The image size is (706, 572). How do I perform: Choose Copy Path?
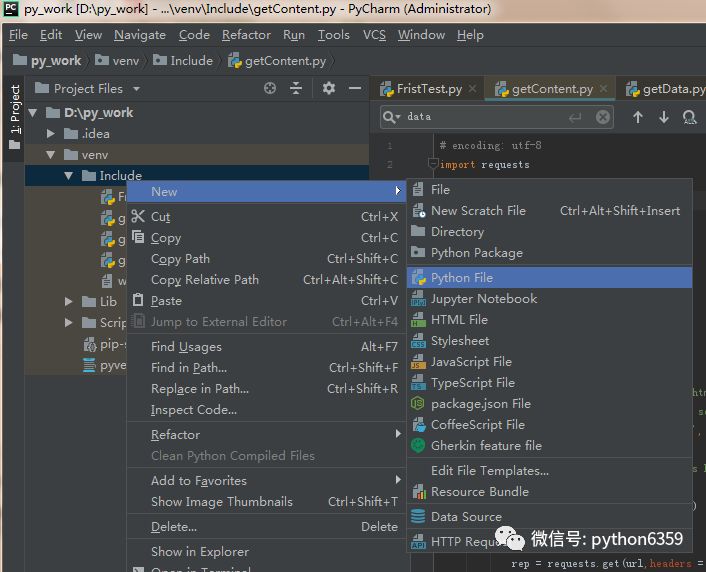click(267, 259)
